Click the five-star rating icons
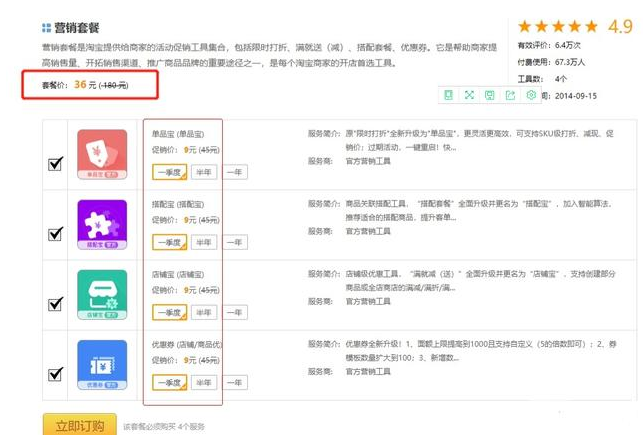This screenshot has width=643, height=445. coord(558,27)
